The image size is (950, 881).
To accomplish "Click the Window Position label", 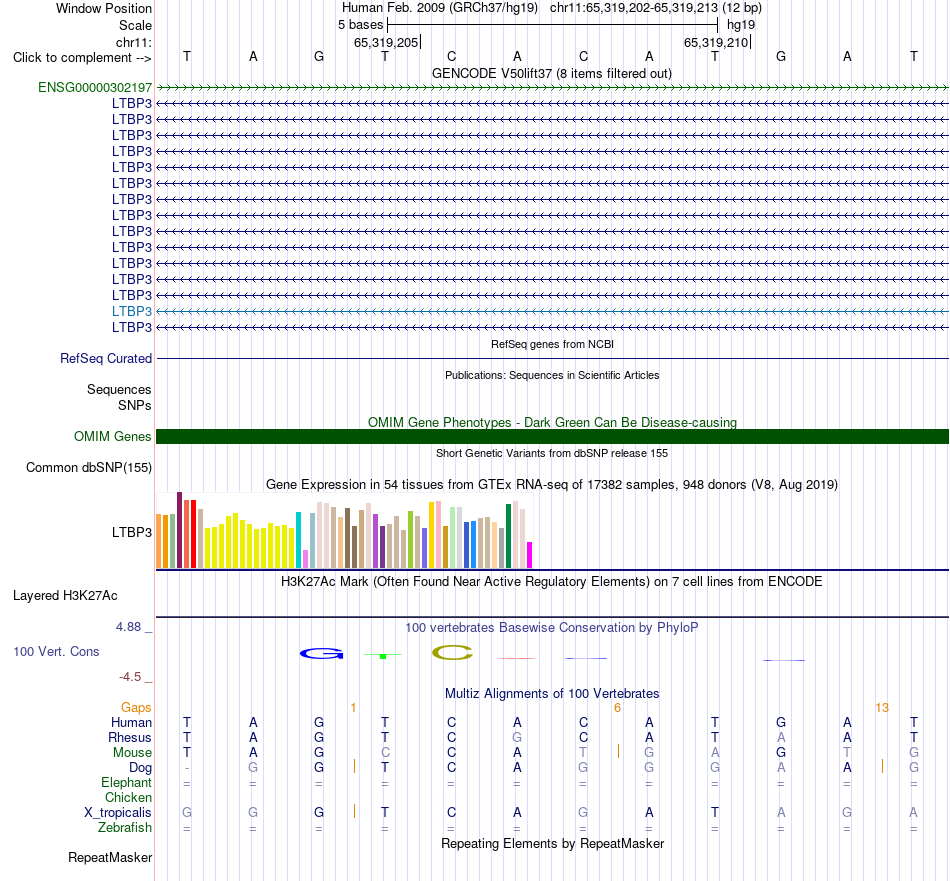I will point(104,8).
